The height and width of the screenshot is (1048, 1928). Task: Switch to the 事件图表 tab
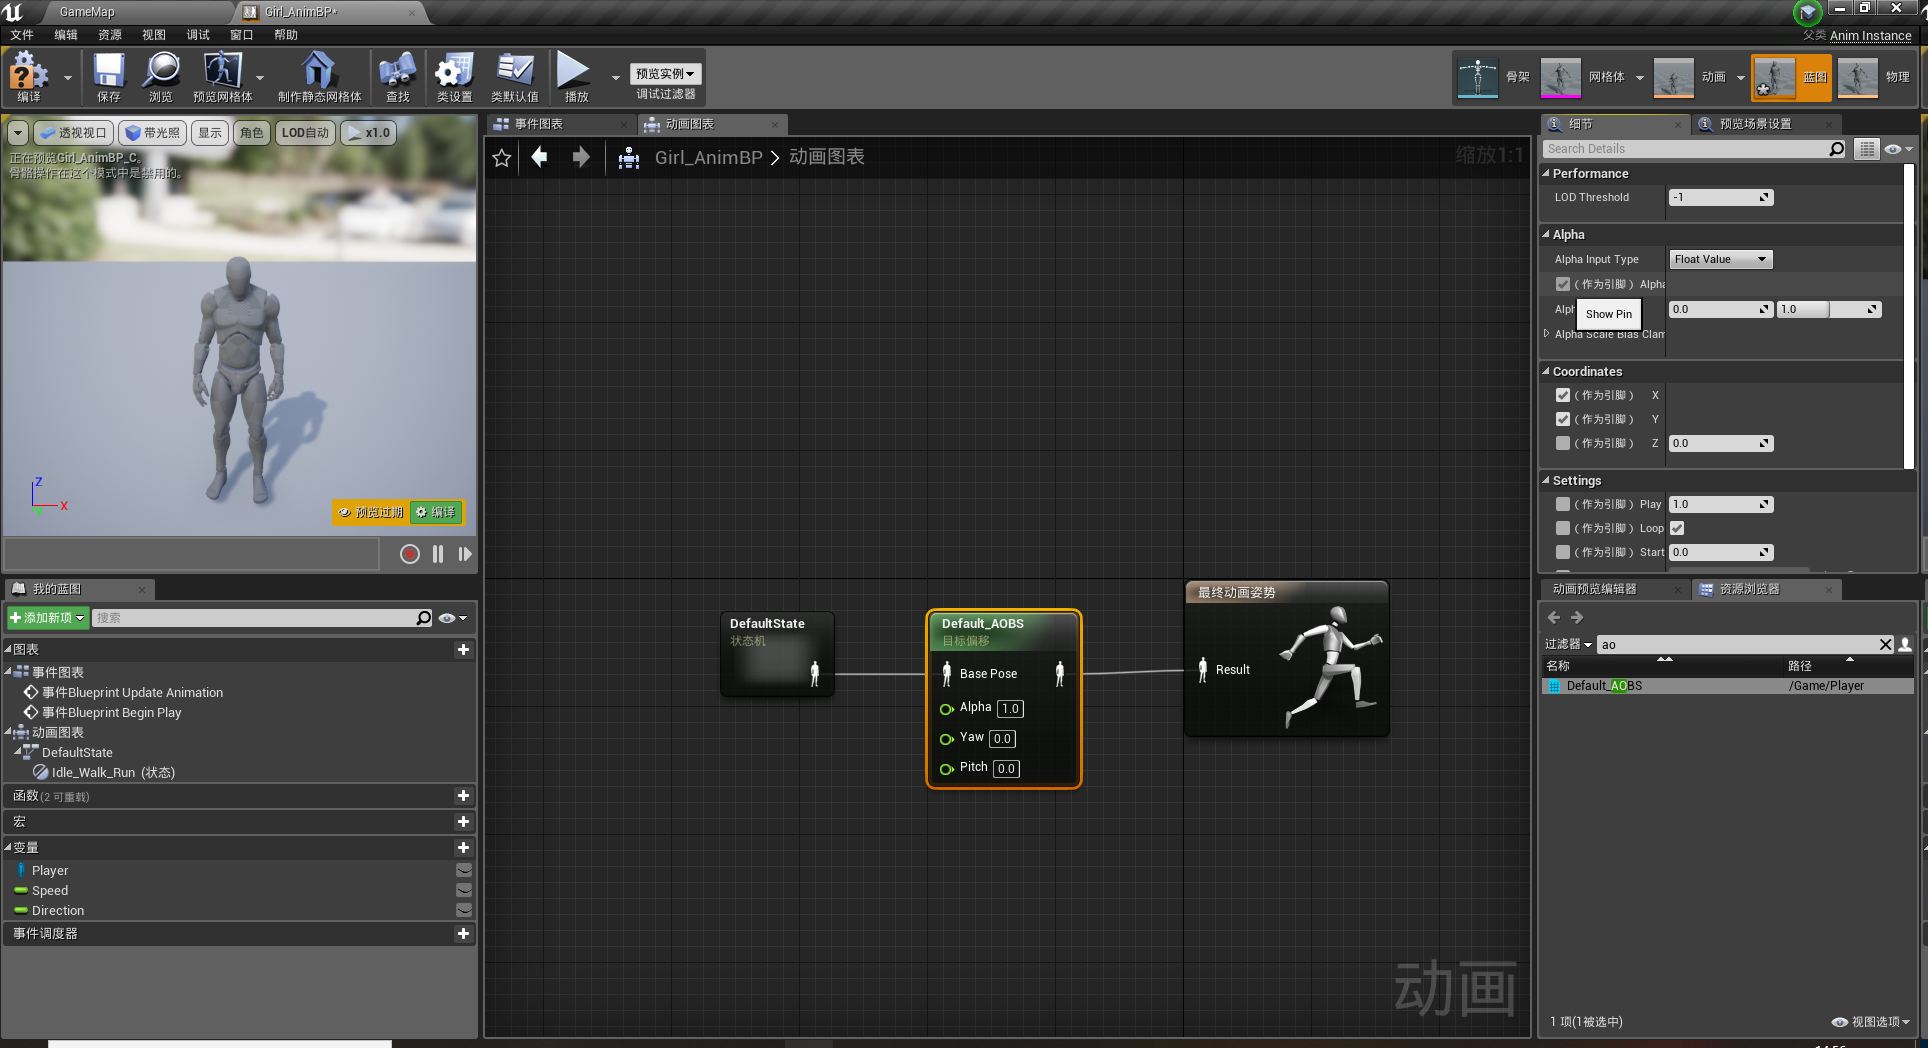pos(541,123)
